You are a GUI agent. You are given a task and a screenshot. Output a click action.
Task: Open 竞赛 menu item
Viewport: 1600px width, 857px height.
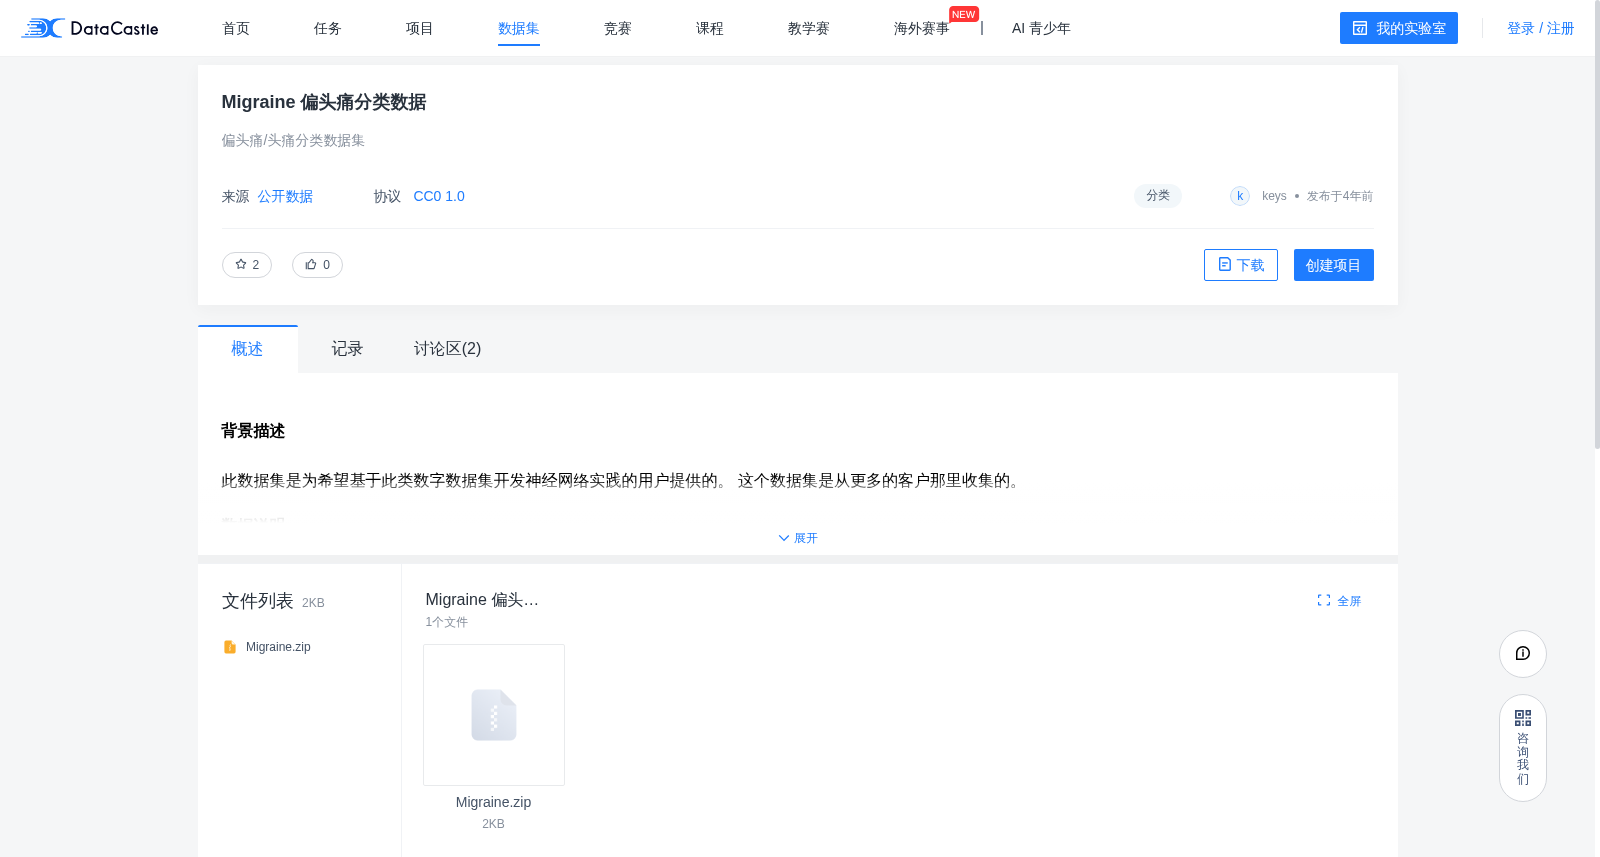pyautogui.click(x=618, y=28)
